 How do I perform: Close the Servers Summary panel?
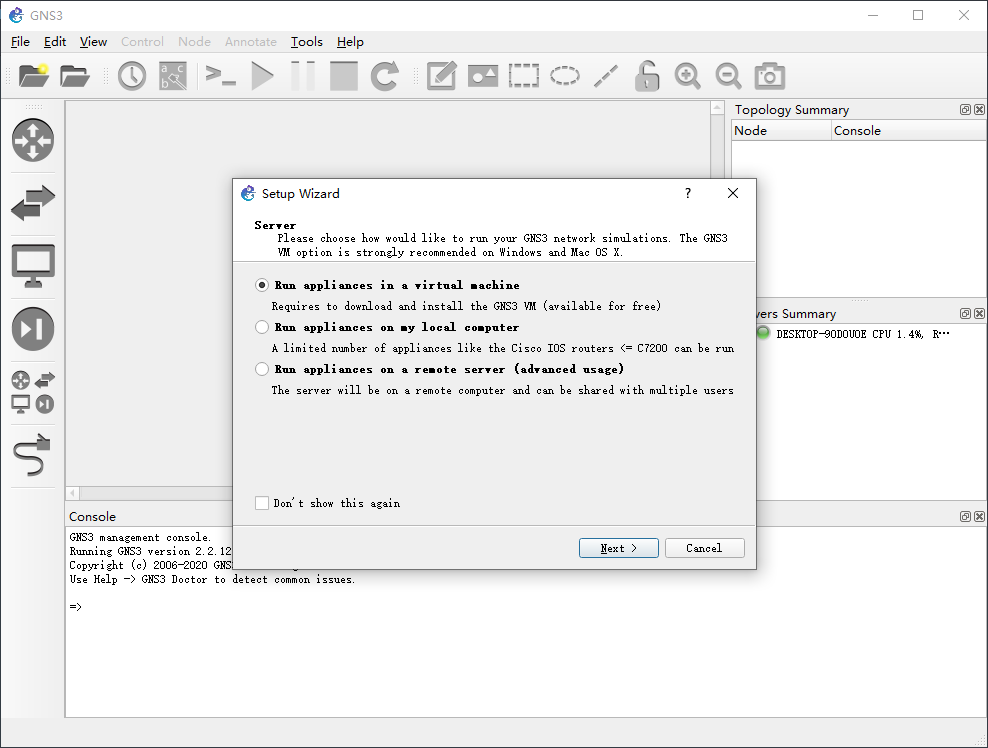(x=979, y=313)
